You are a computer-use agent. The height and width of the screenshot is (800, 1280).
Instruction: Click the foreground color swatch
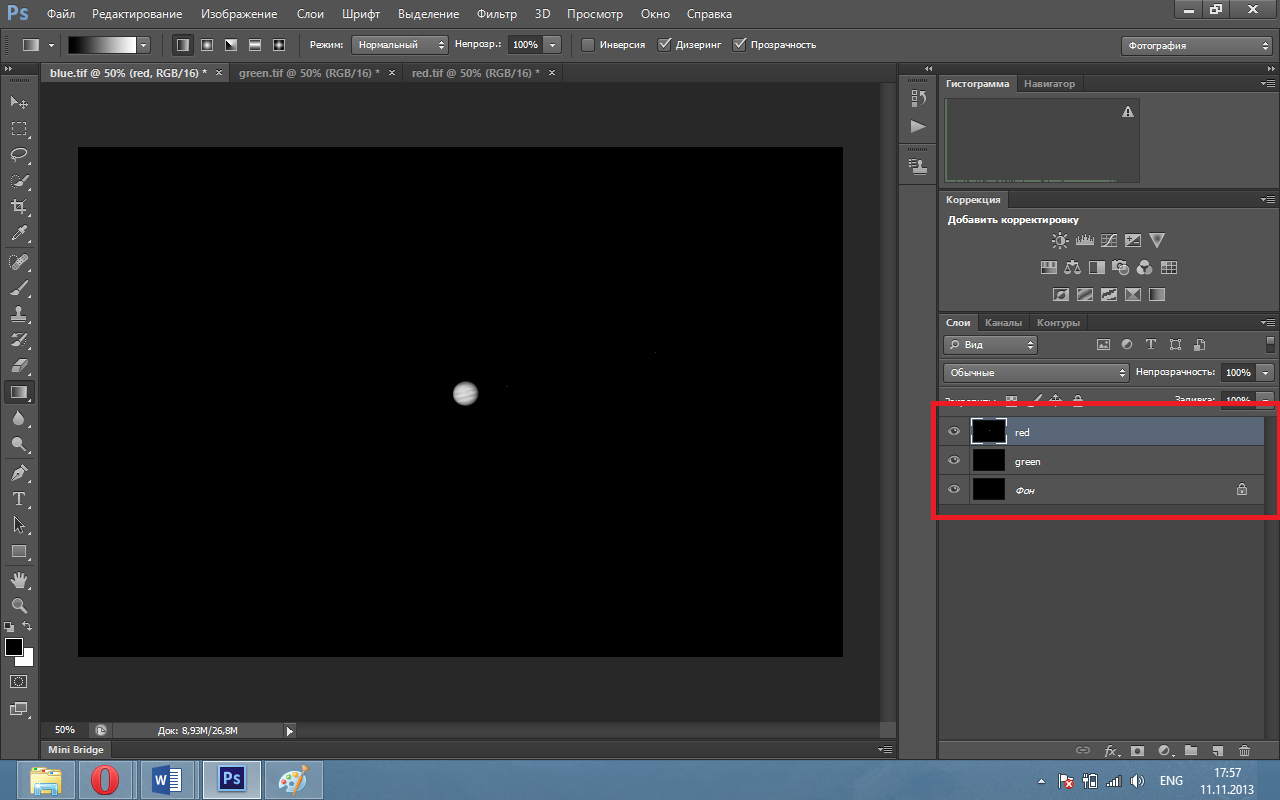(x=14, y=647)
